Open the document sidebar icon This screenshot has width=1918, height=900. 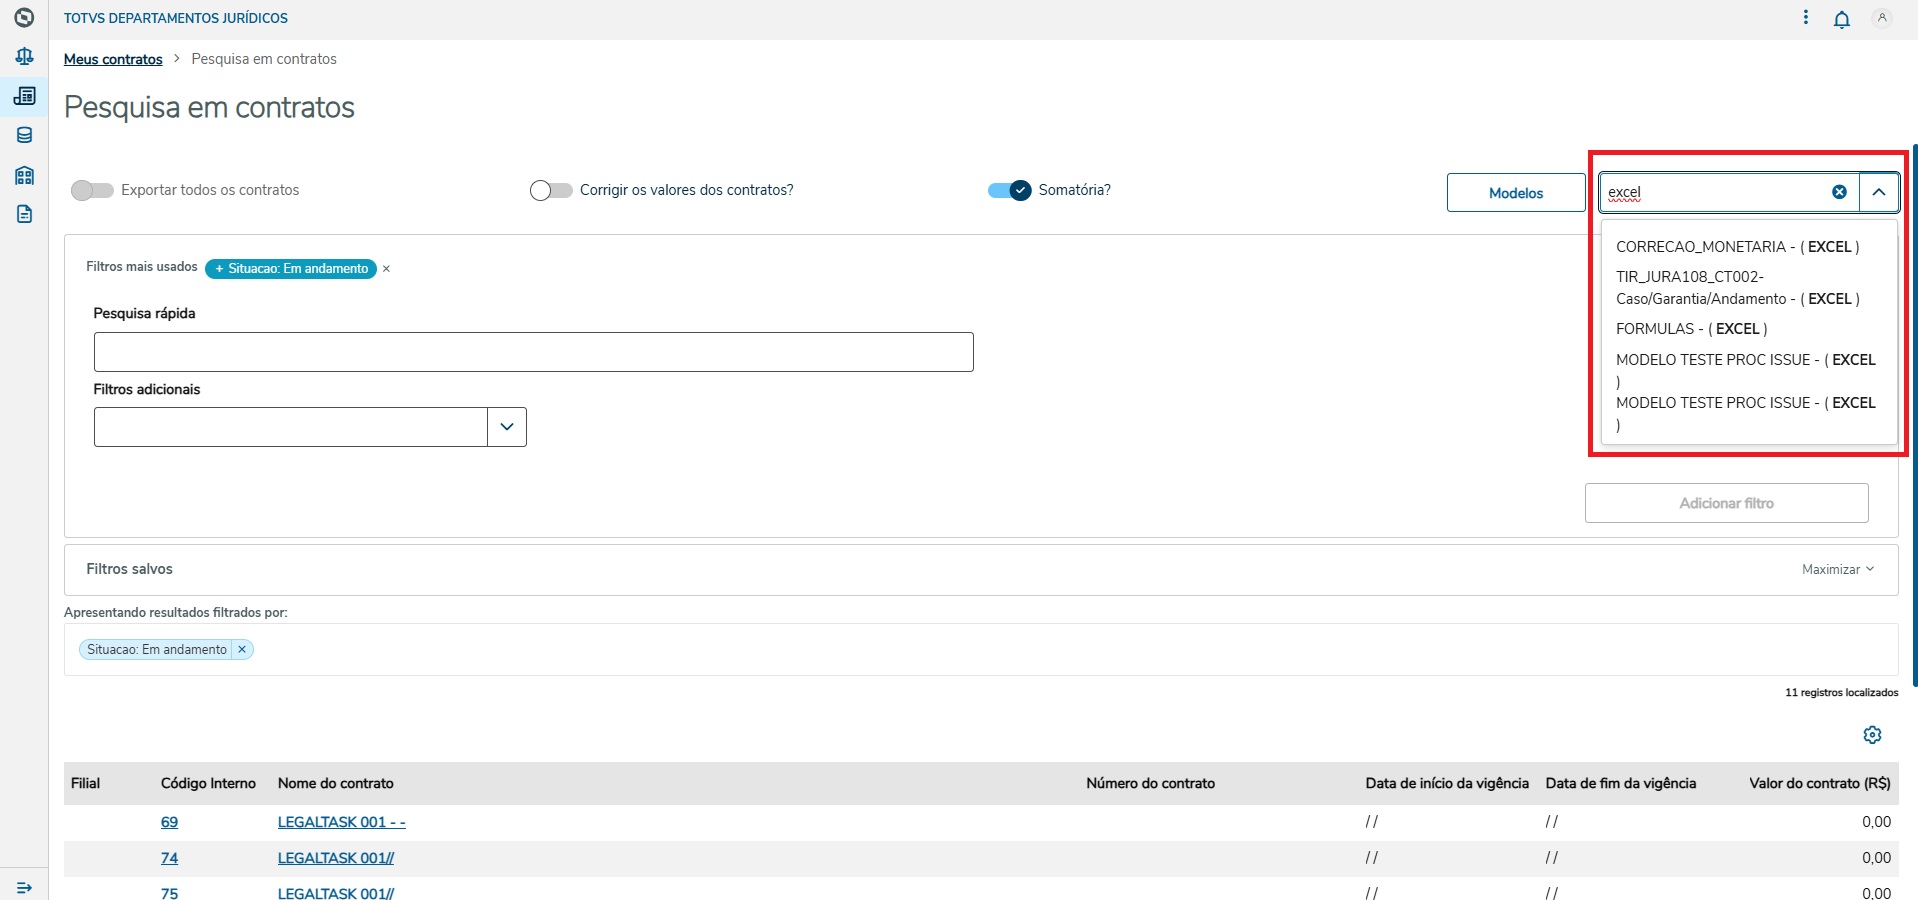(x=24, y=214)
